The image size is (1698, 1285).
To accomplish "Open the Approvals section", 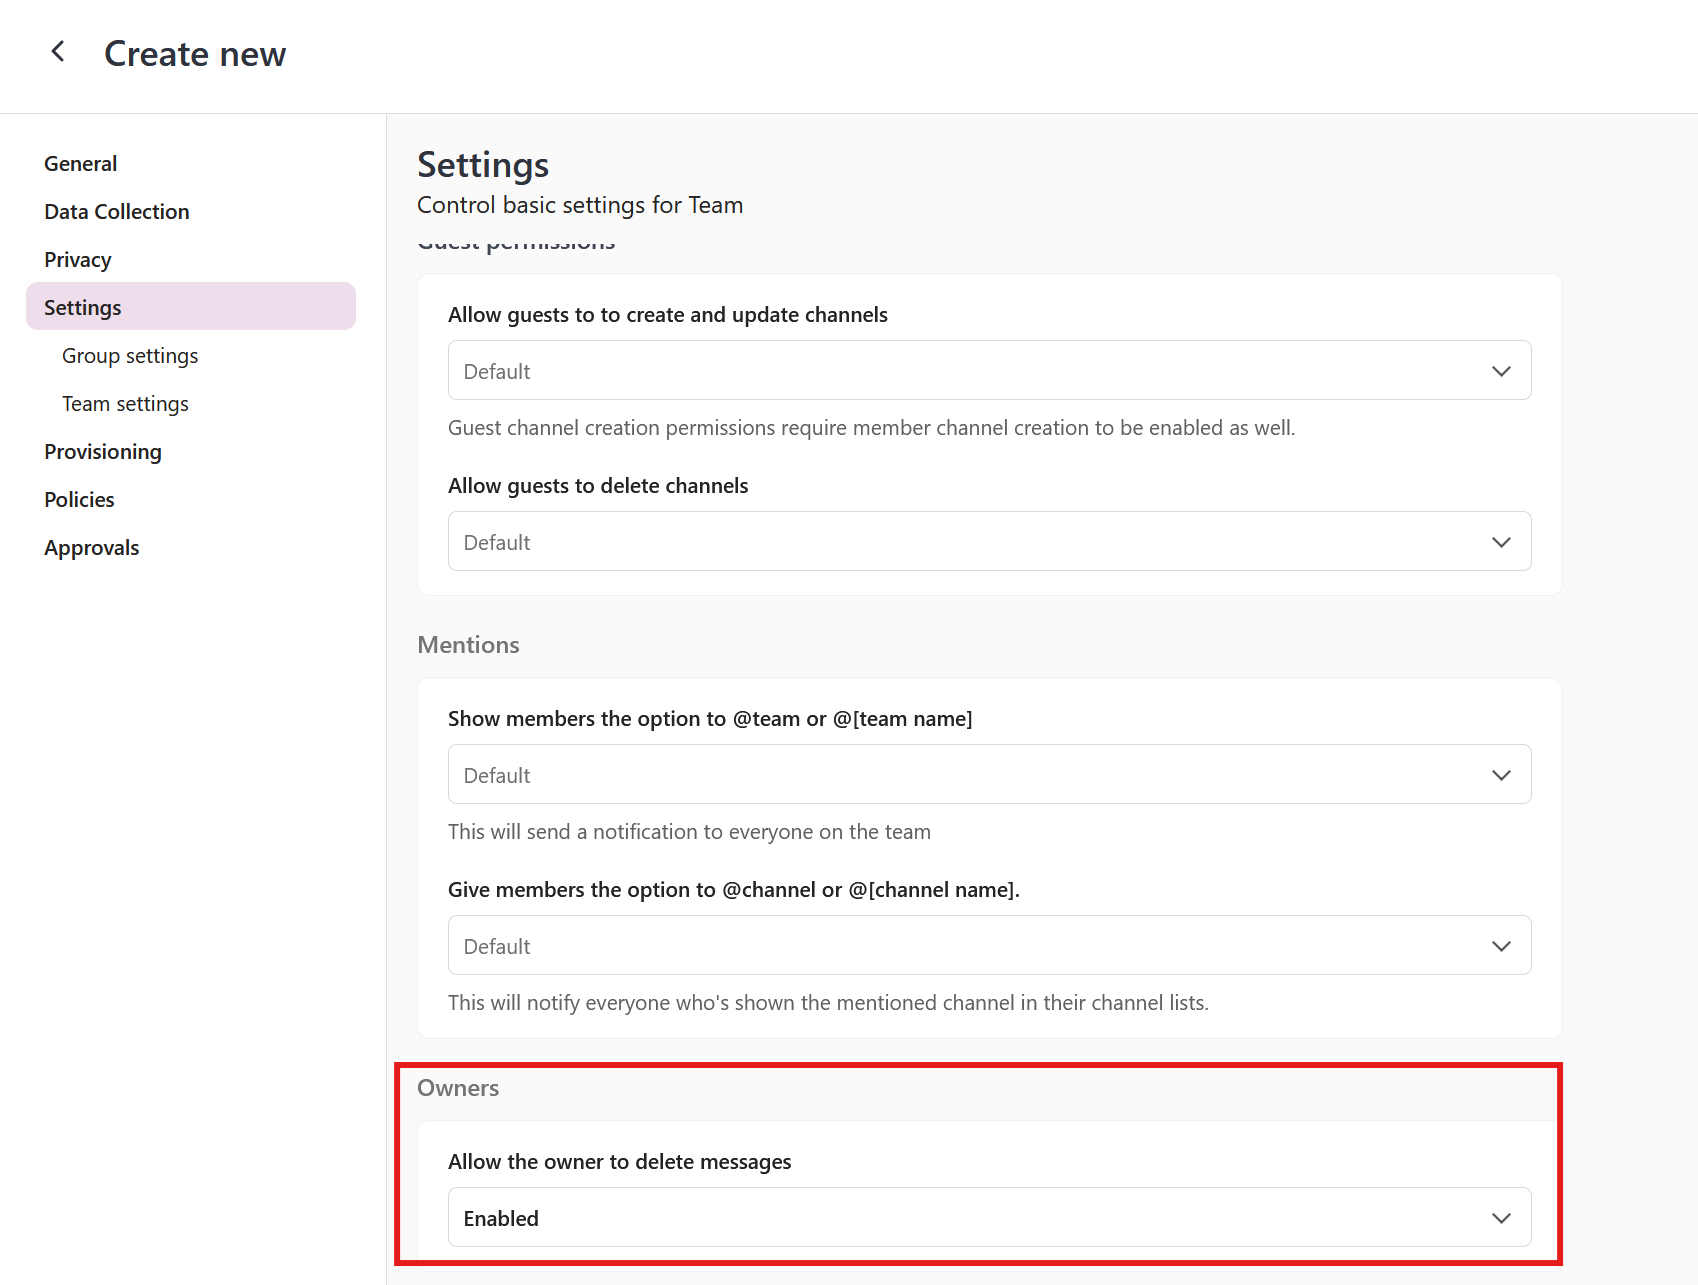I will coord(91,547).
